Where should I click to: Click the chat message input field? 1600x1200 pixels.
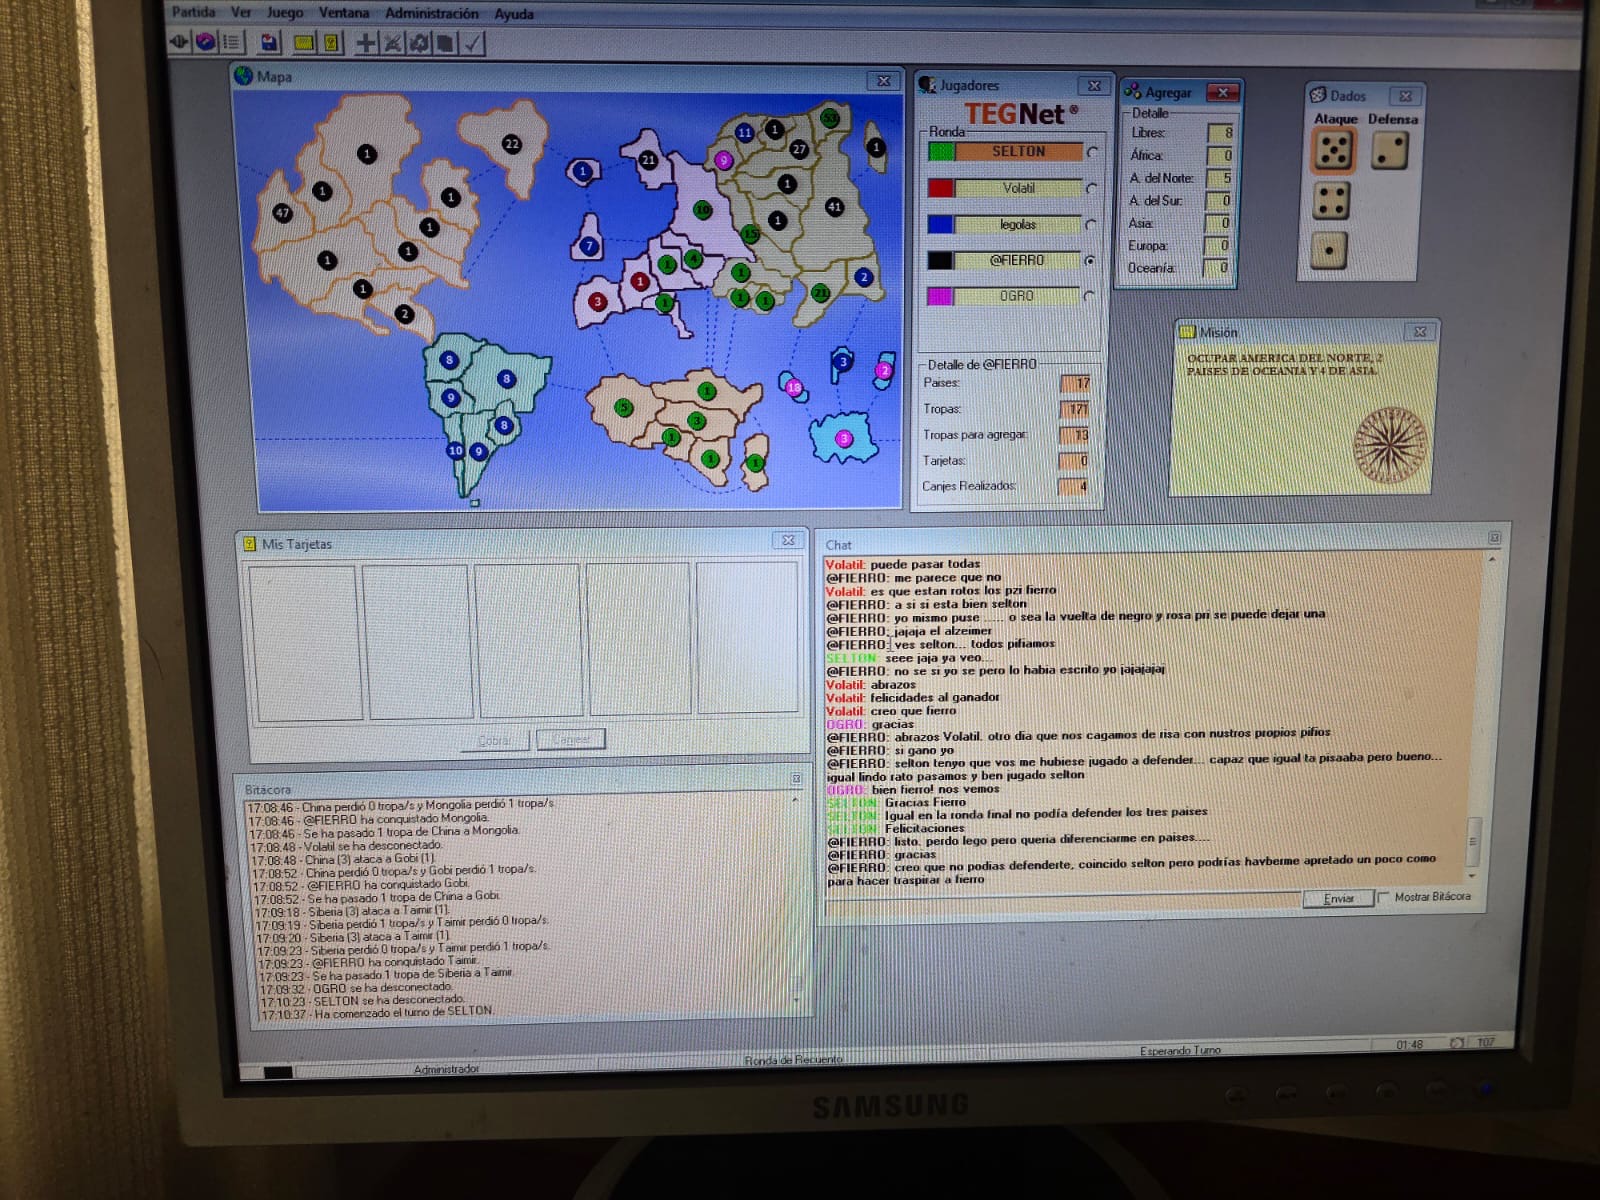tap(1060, 899)
